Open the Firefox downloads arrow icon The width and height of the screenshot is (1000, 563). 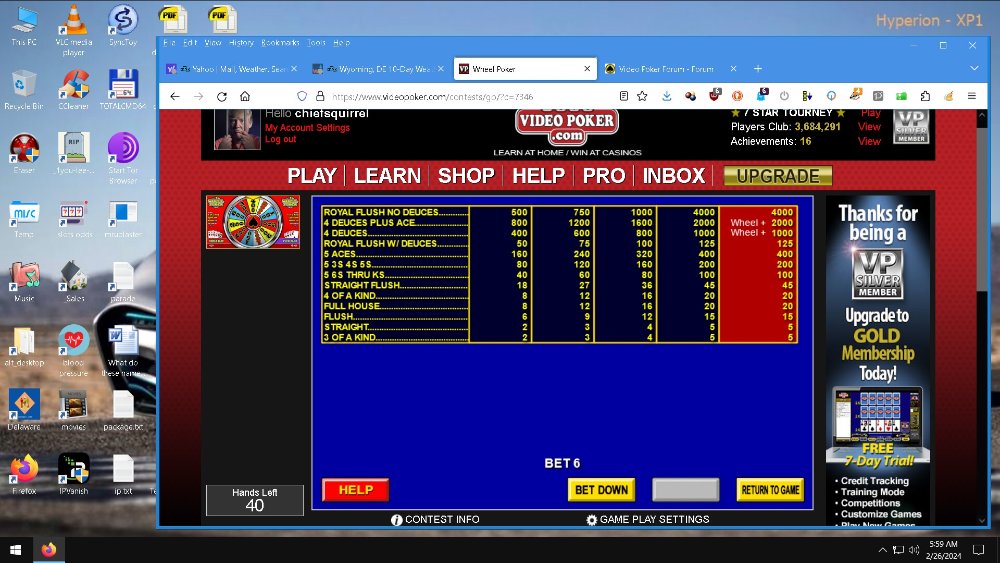point(667,96)
